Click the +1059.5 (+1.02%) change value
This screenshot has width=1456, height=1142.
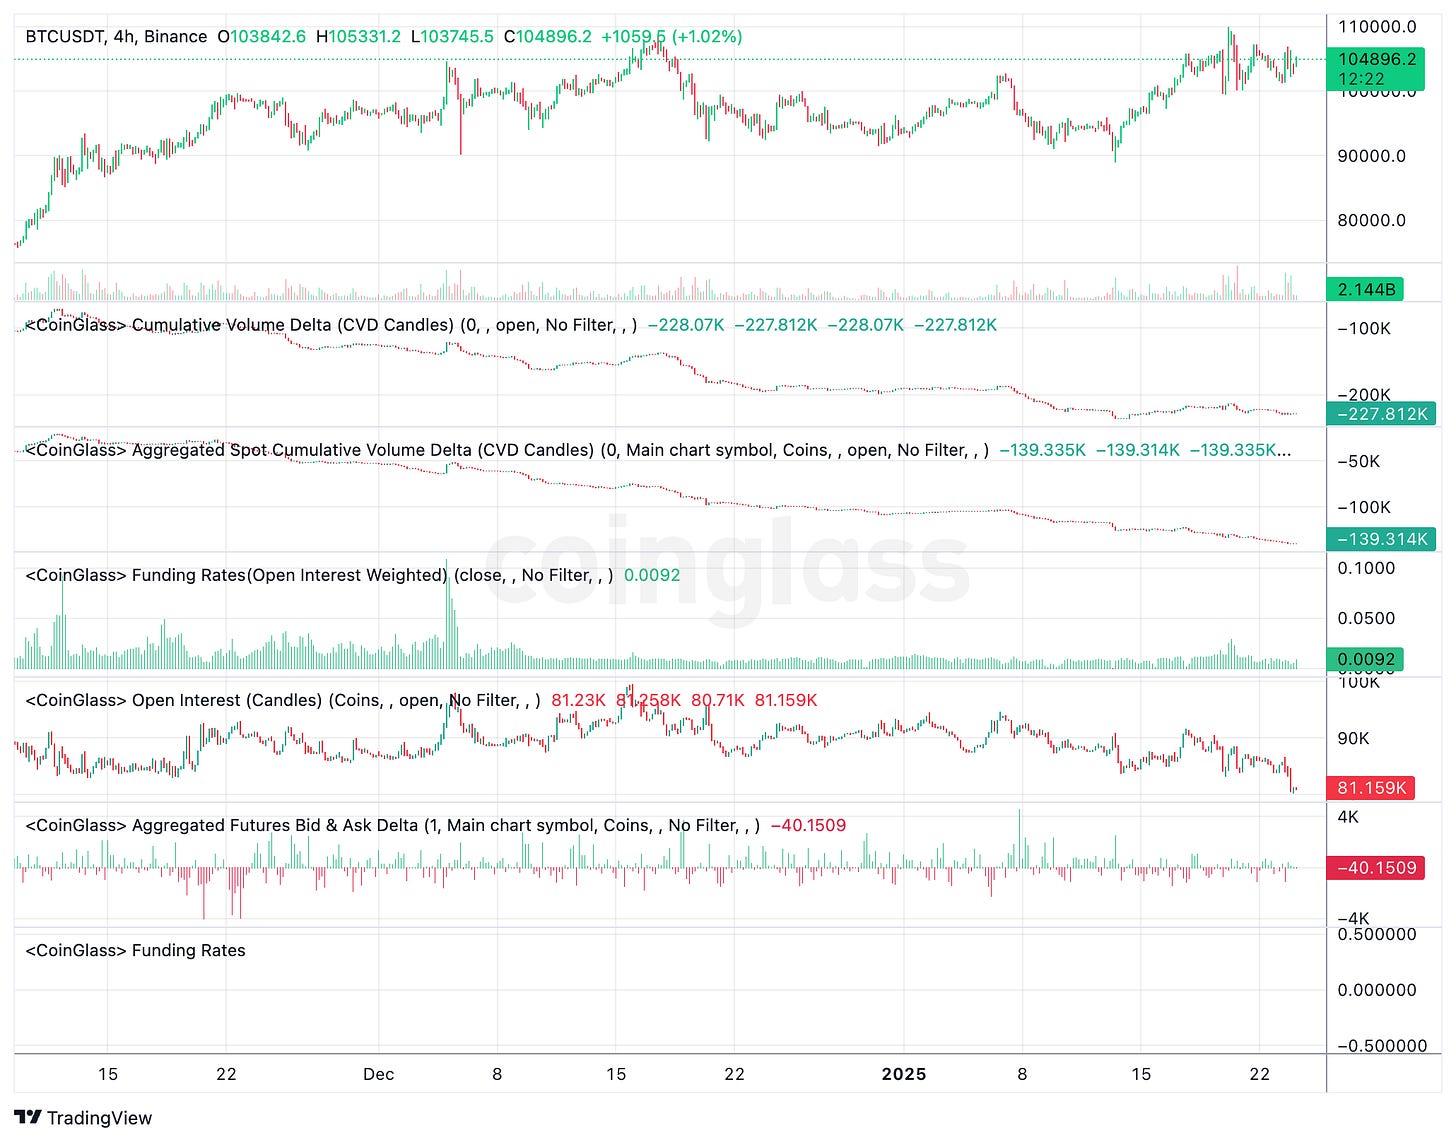672,37
